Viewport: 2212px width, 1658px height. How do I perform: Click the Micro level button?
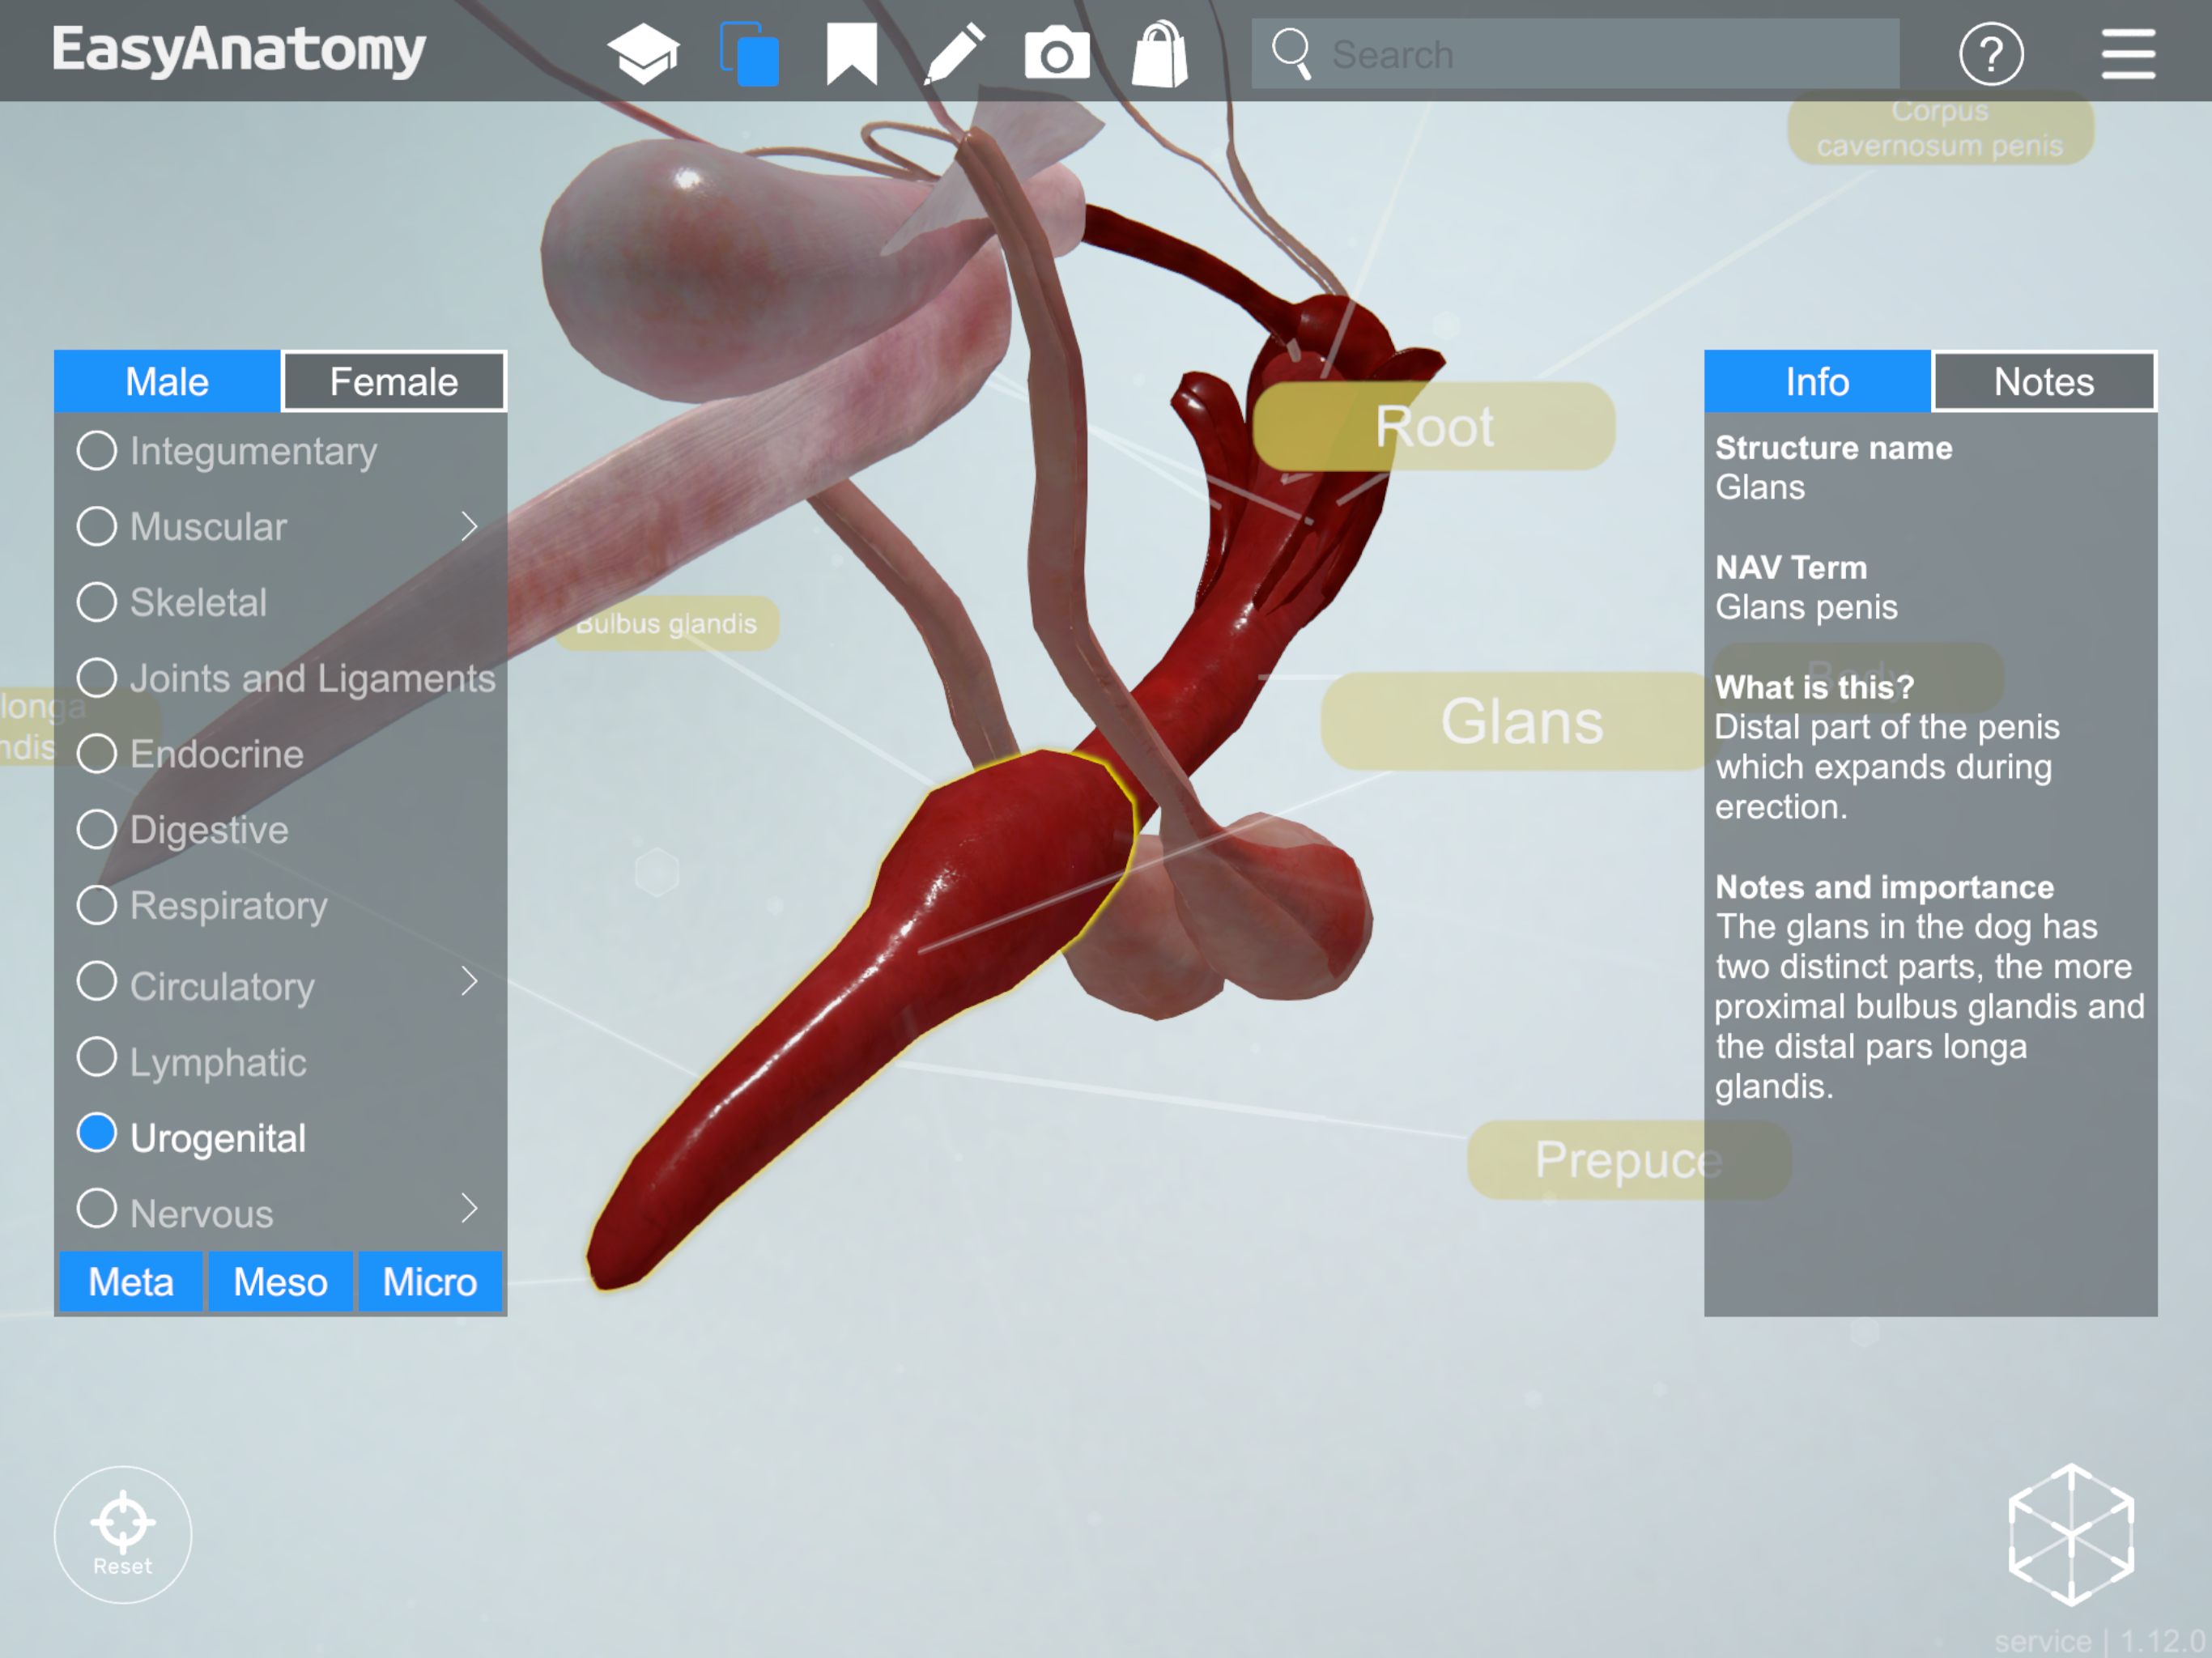(430, 1281)
